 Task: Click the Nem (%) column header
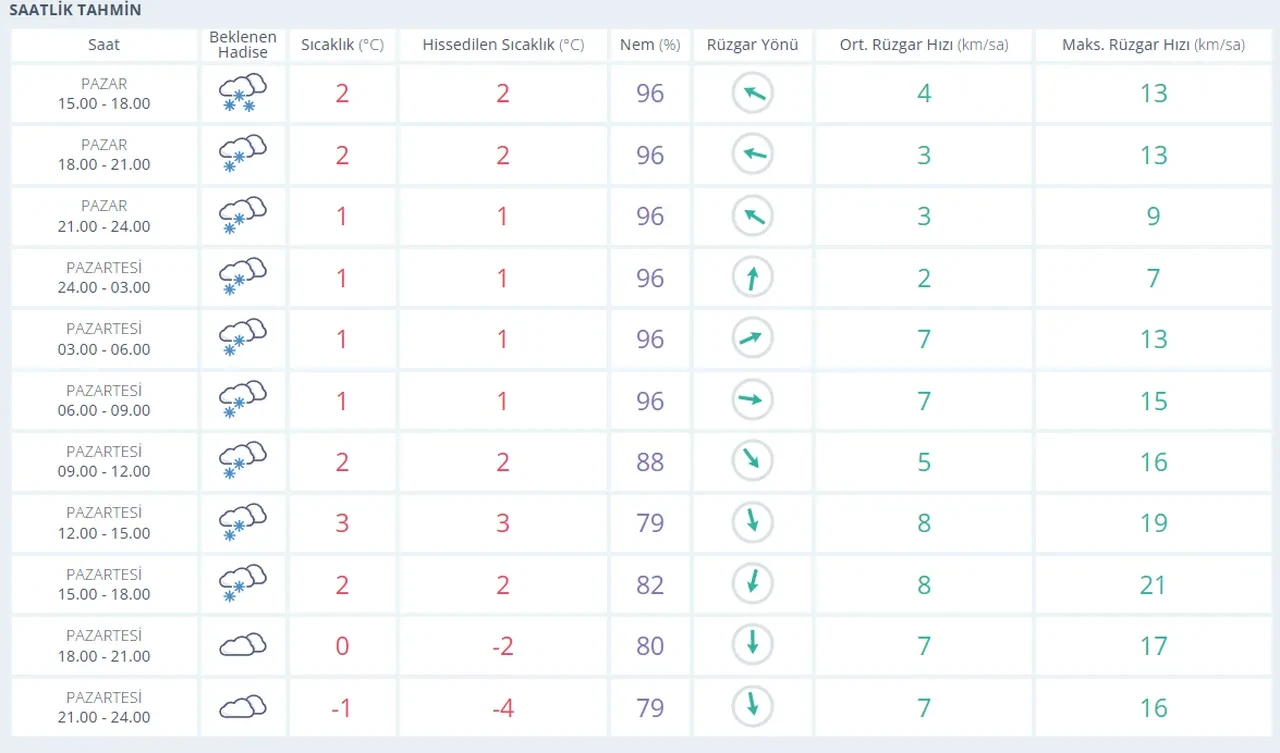650,45
